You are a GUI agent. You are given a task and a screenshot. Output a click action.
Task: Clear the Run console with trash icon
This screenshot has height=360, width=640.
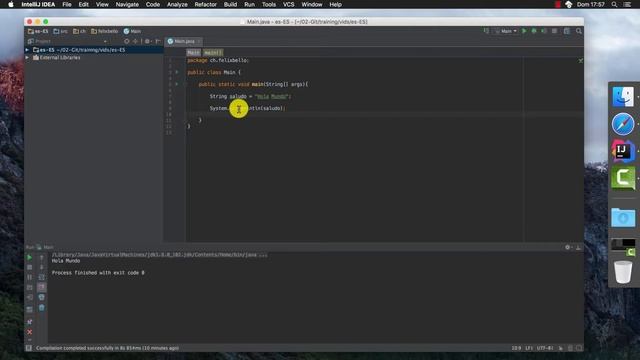(x=42, y=308)
